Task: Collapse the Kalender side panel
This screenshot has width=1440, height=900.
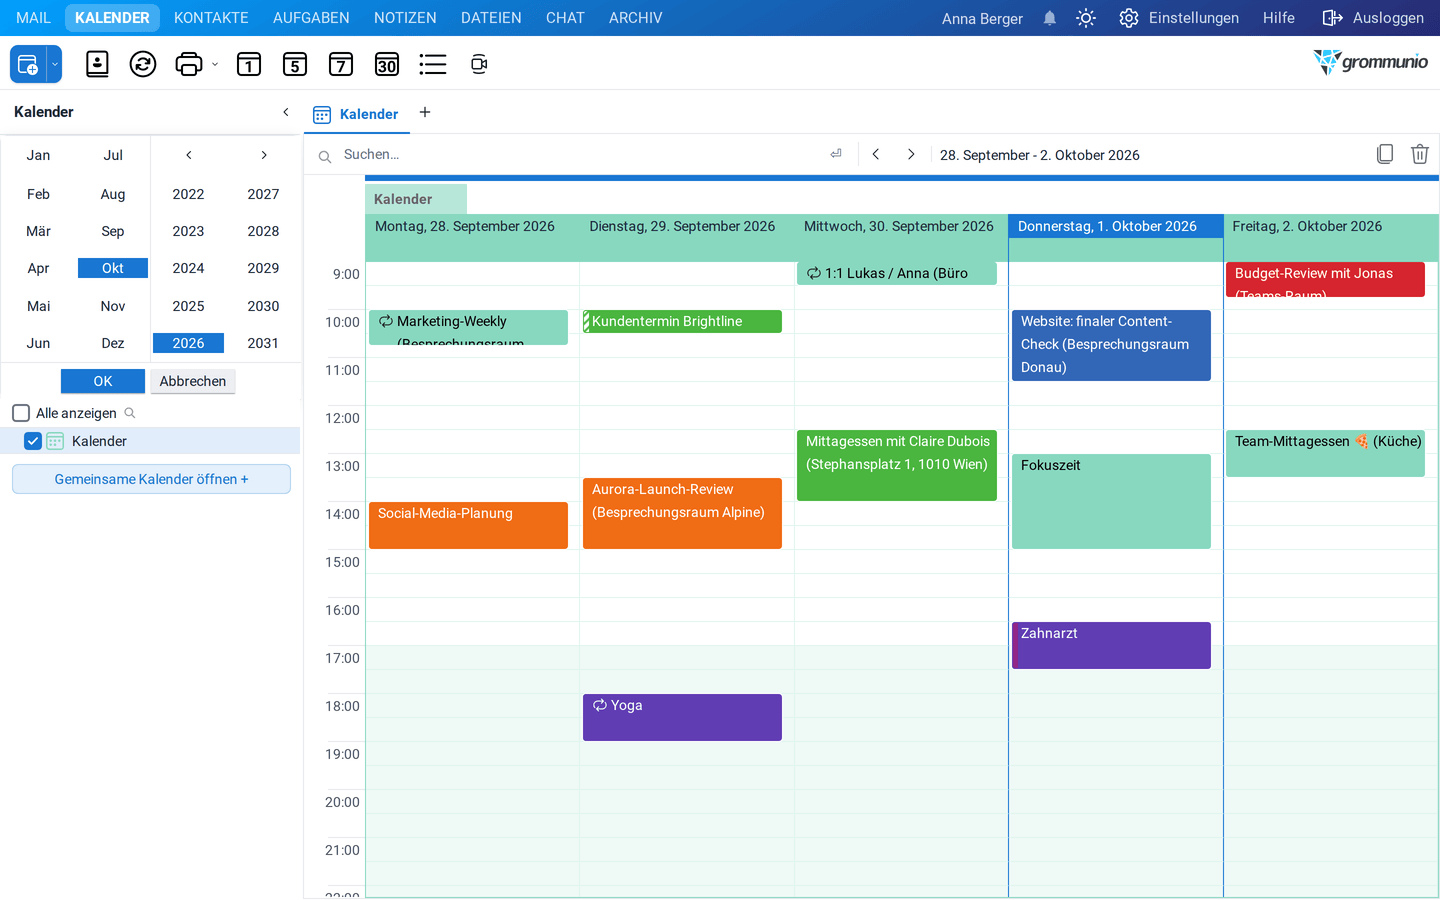Action: 286,112
